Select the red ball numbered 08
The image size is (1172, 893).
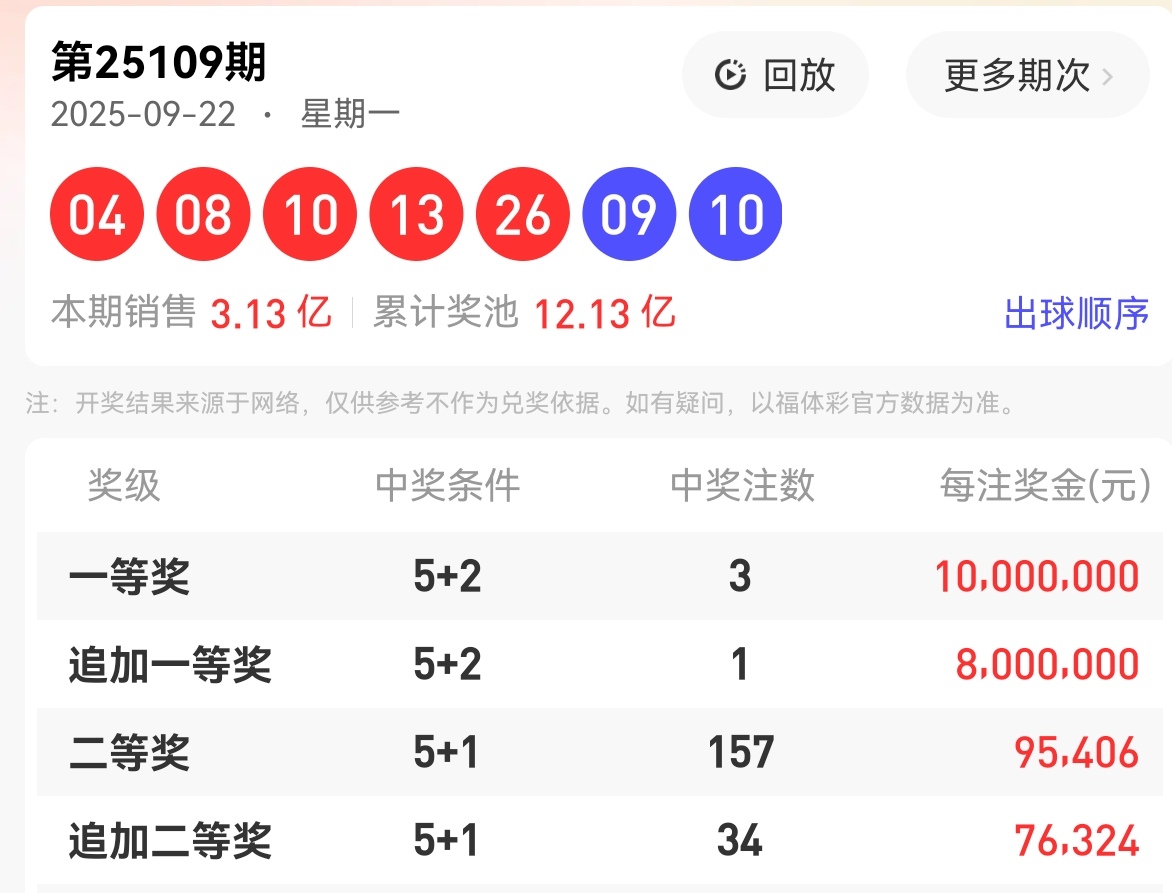(203, 213)
